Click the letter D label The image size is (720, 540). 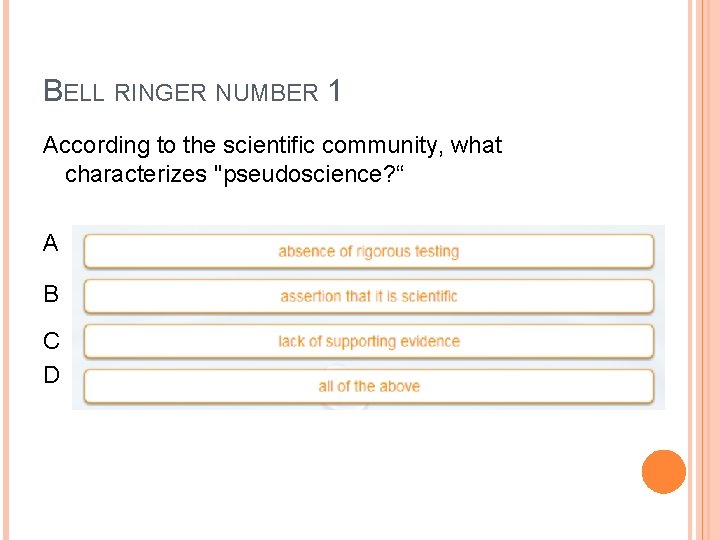click(x=51, y=375)
